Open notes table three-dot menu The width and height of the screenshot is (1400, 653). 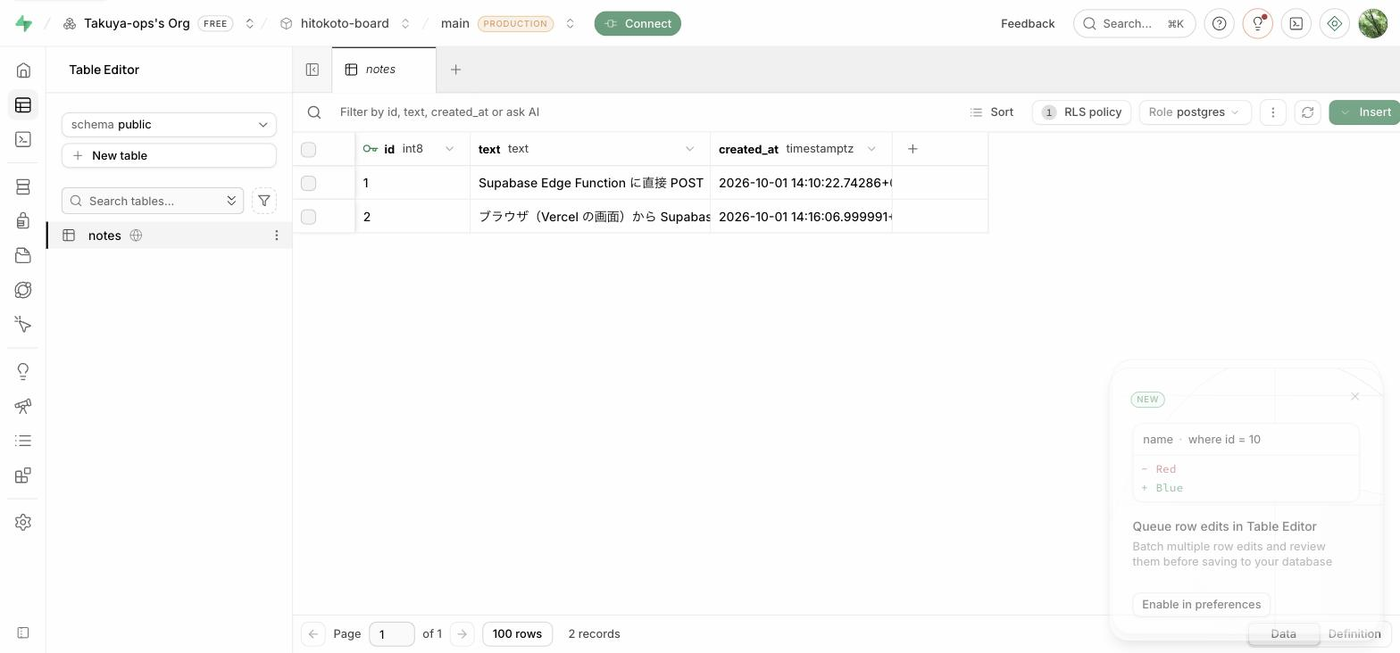point(277,235)
